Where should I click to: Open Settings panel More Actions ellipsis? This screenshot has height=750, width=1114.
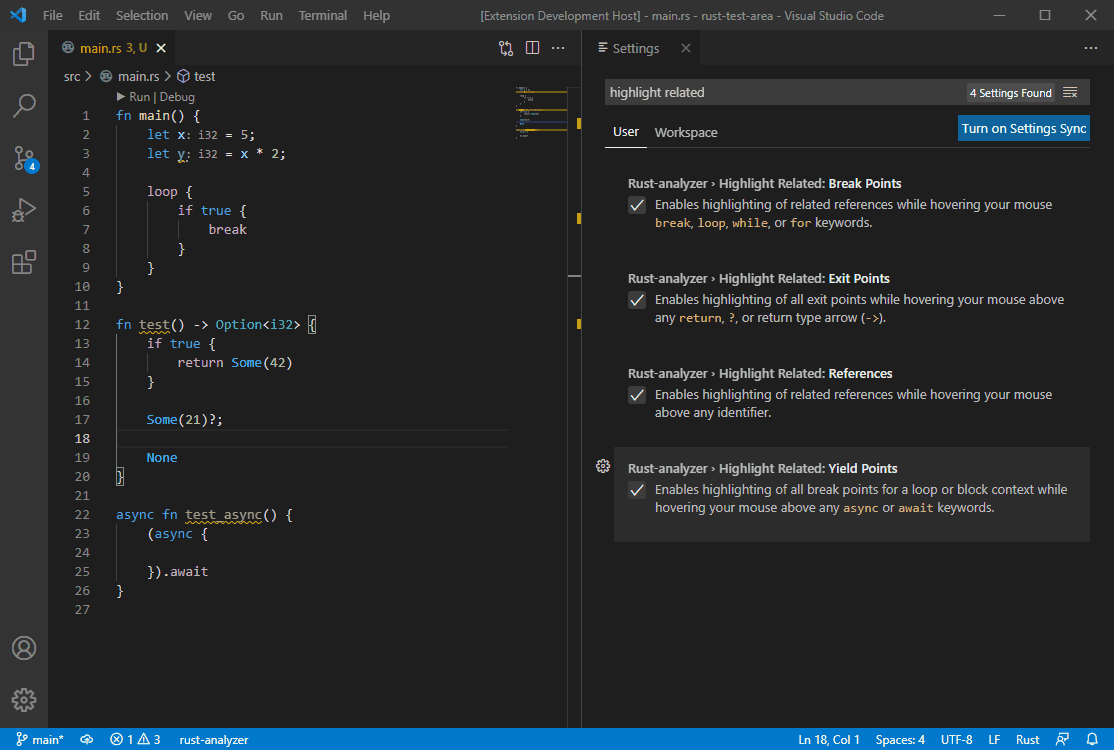click(1091, 48)
